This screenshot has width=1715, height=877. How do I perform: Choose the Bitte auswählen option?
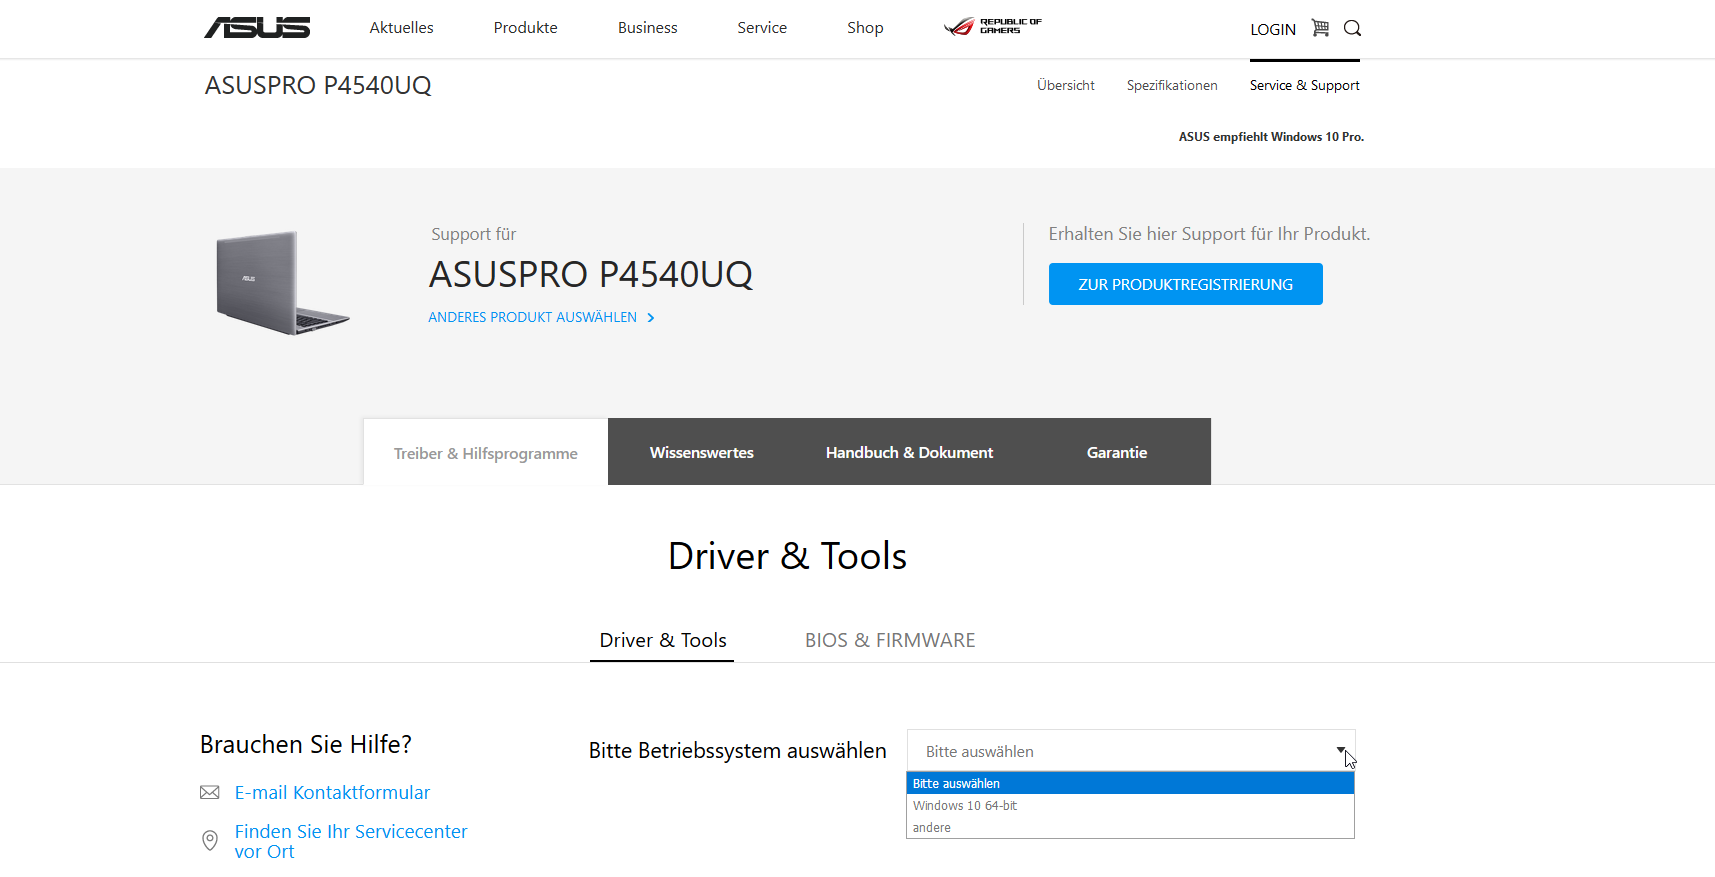(1130, 783)
